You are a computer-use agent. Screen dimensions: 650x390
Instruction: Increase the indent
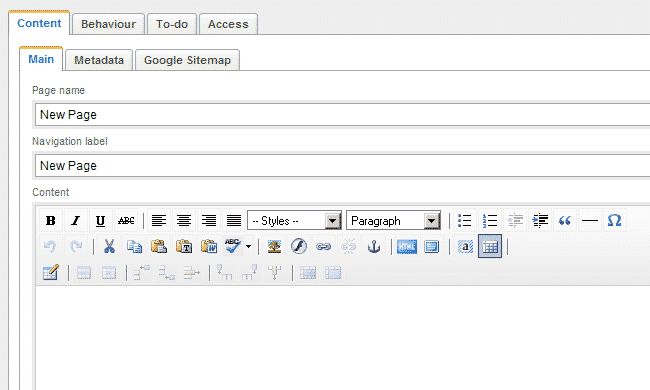540,220
